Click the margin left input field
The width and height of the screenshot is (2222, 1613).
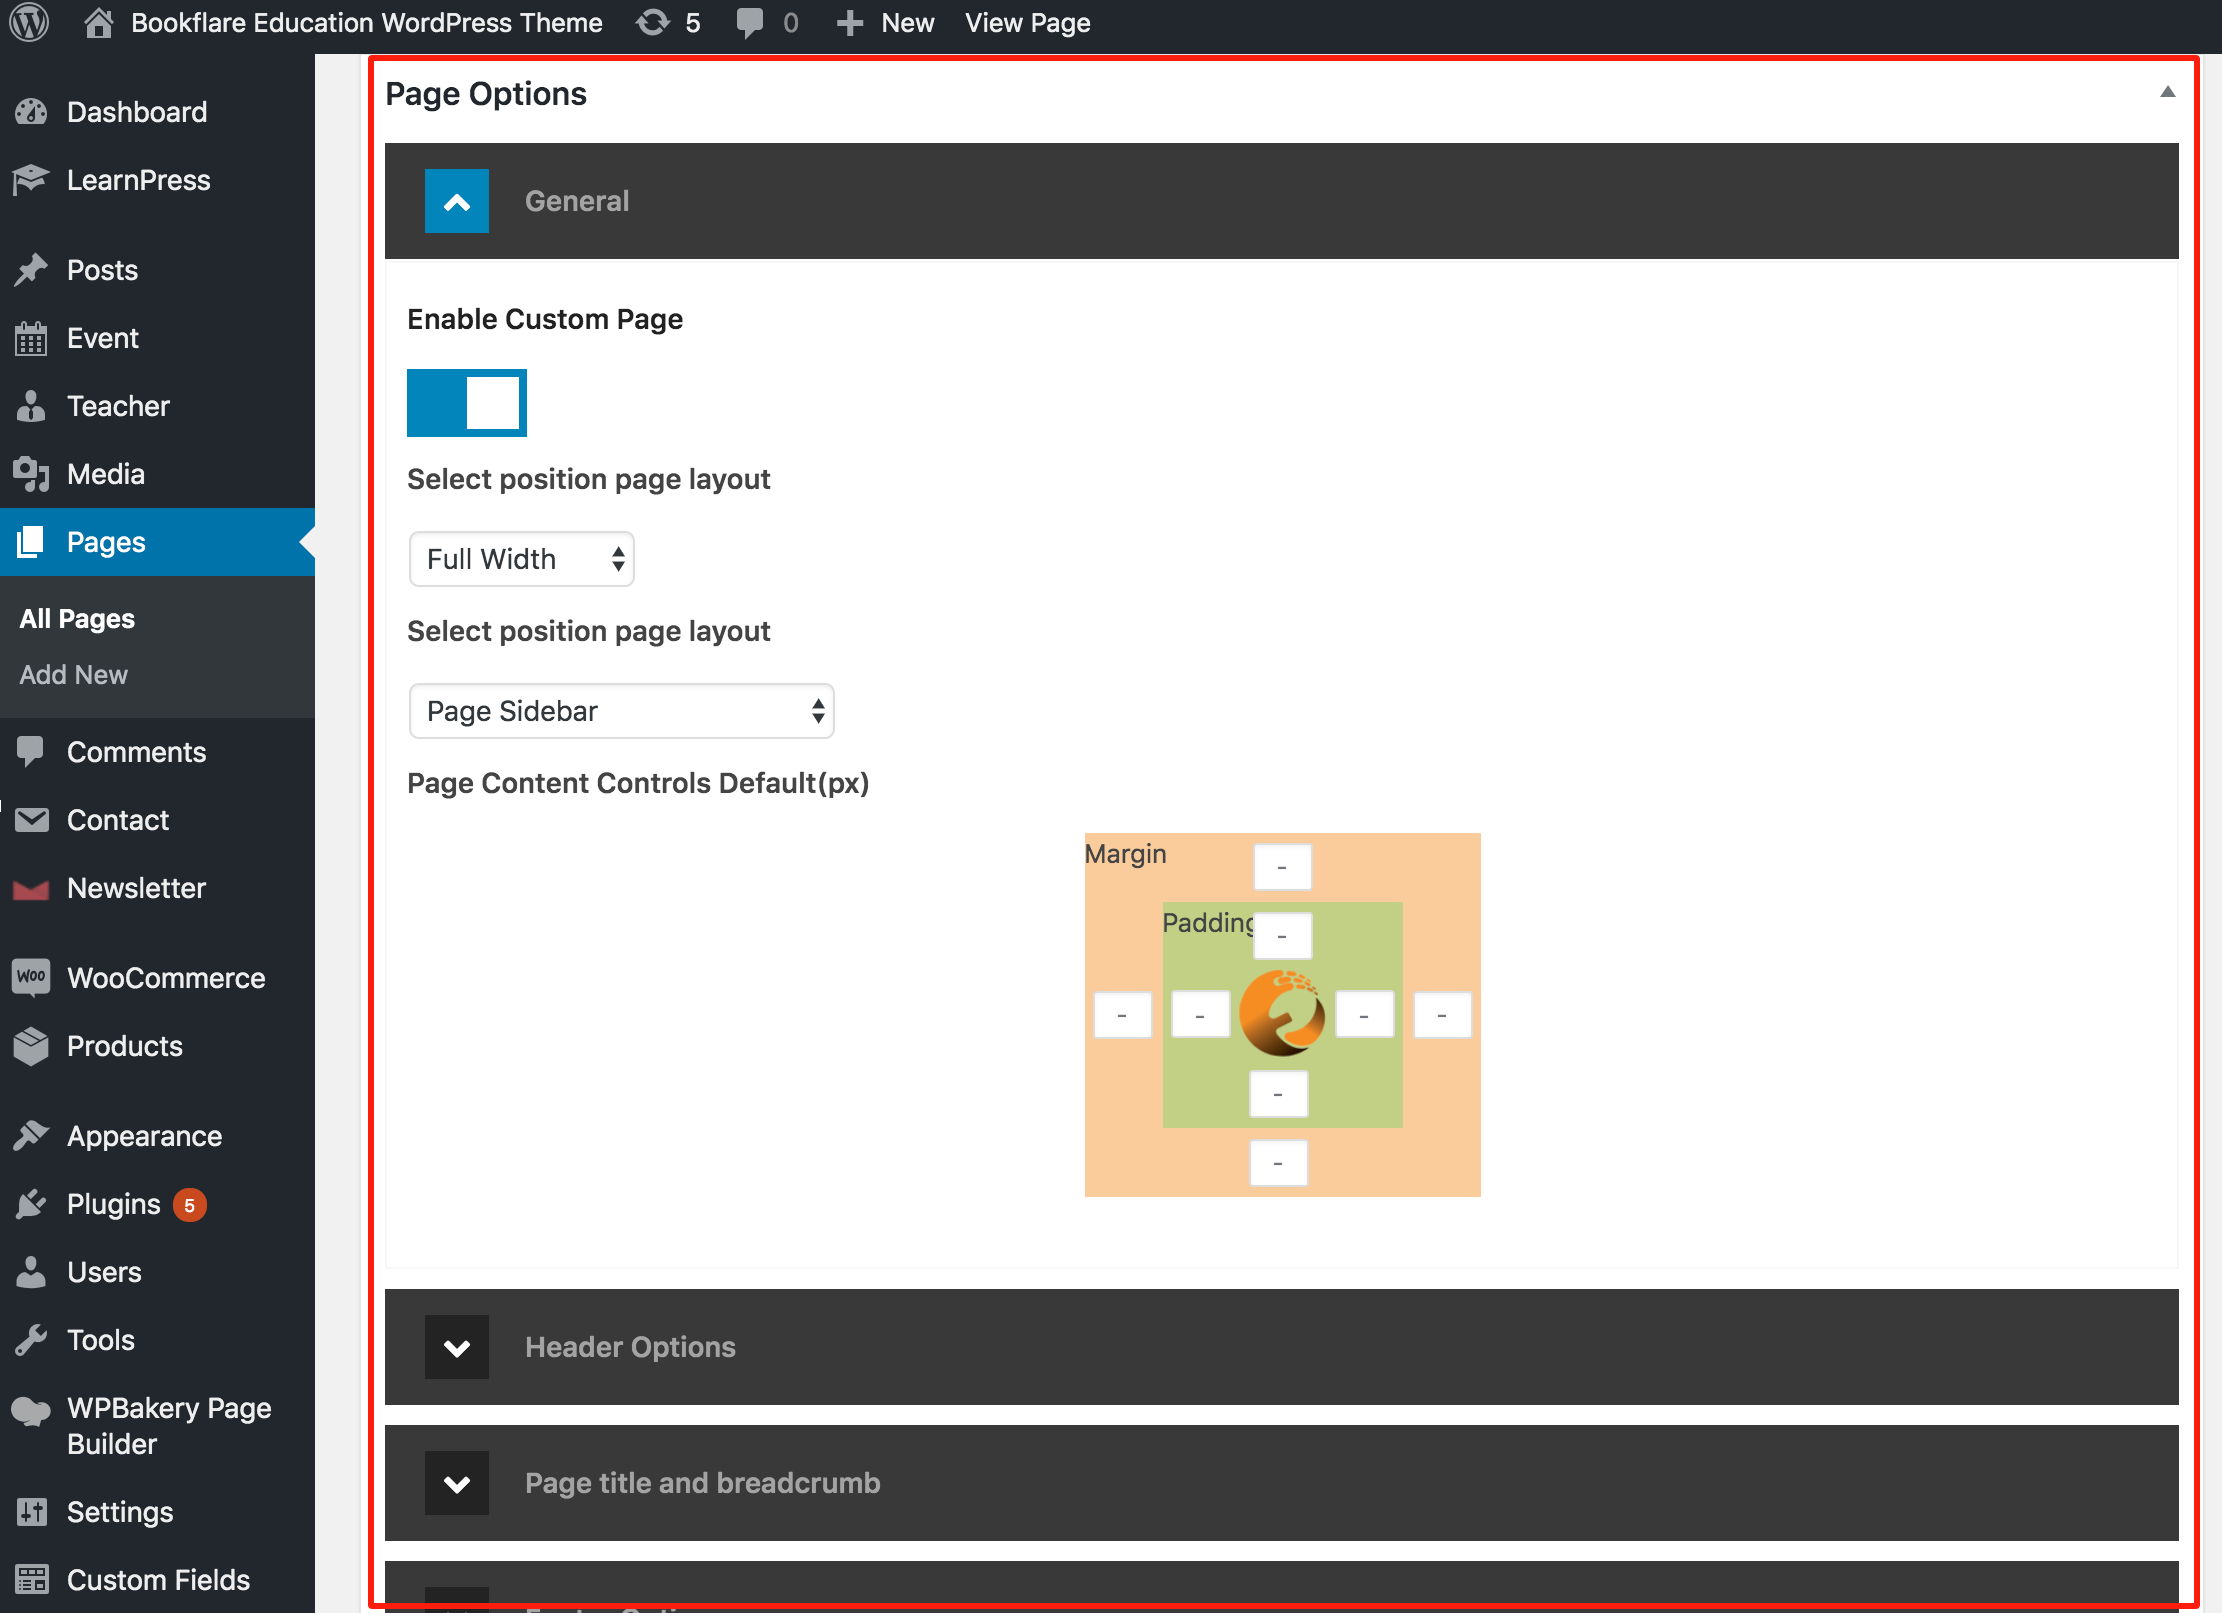(1122, 1015)
